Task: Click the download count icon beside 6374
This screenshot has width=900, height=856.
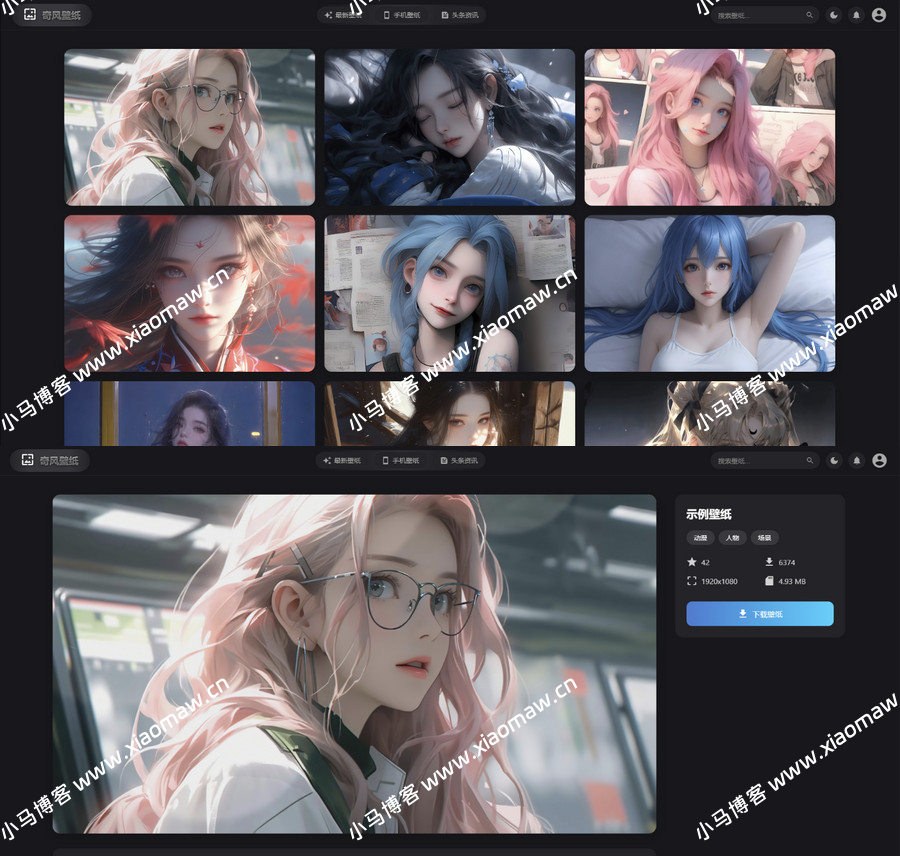Action: pos(769,563)
